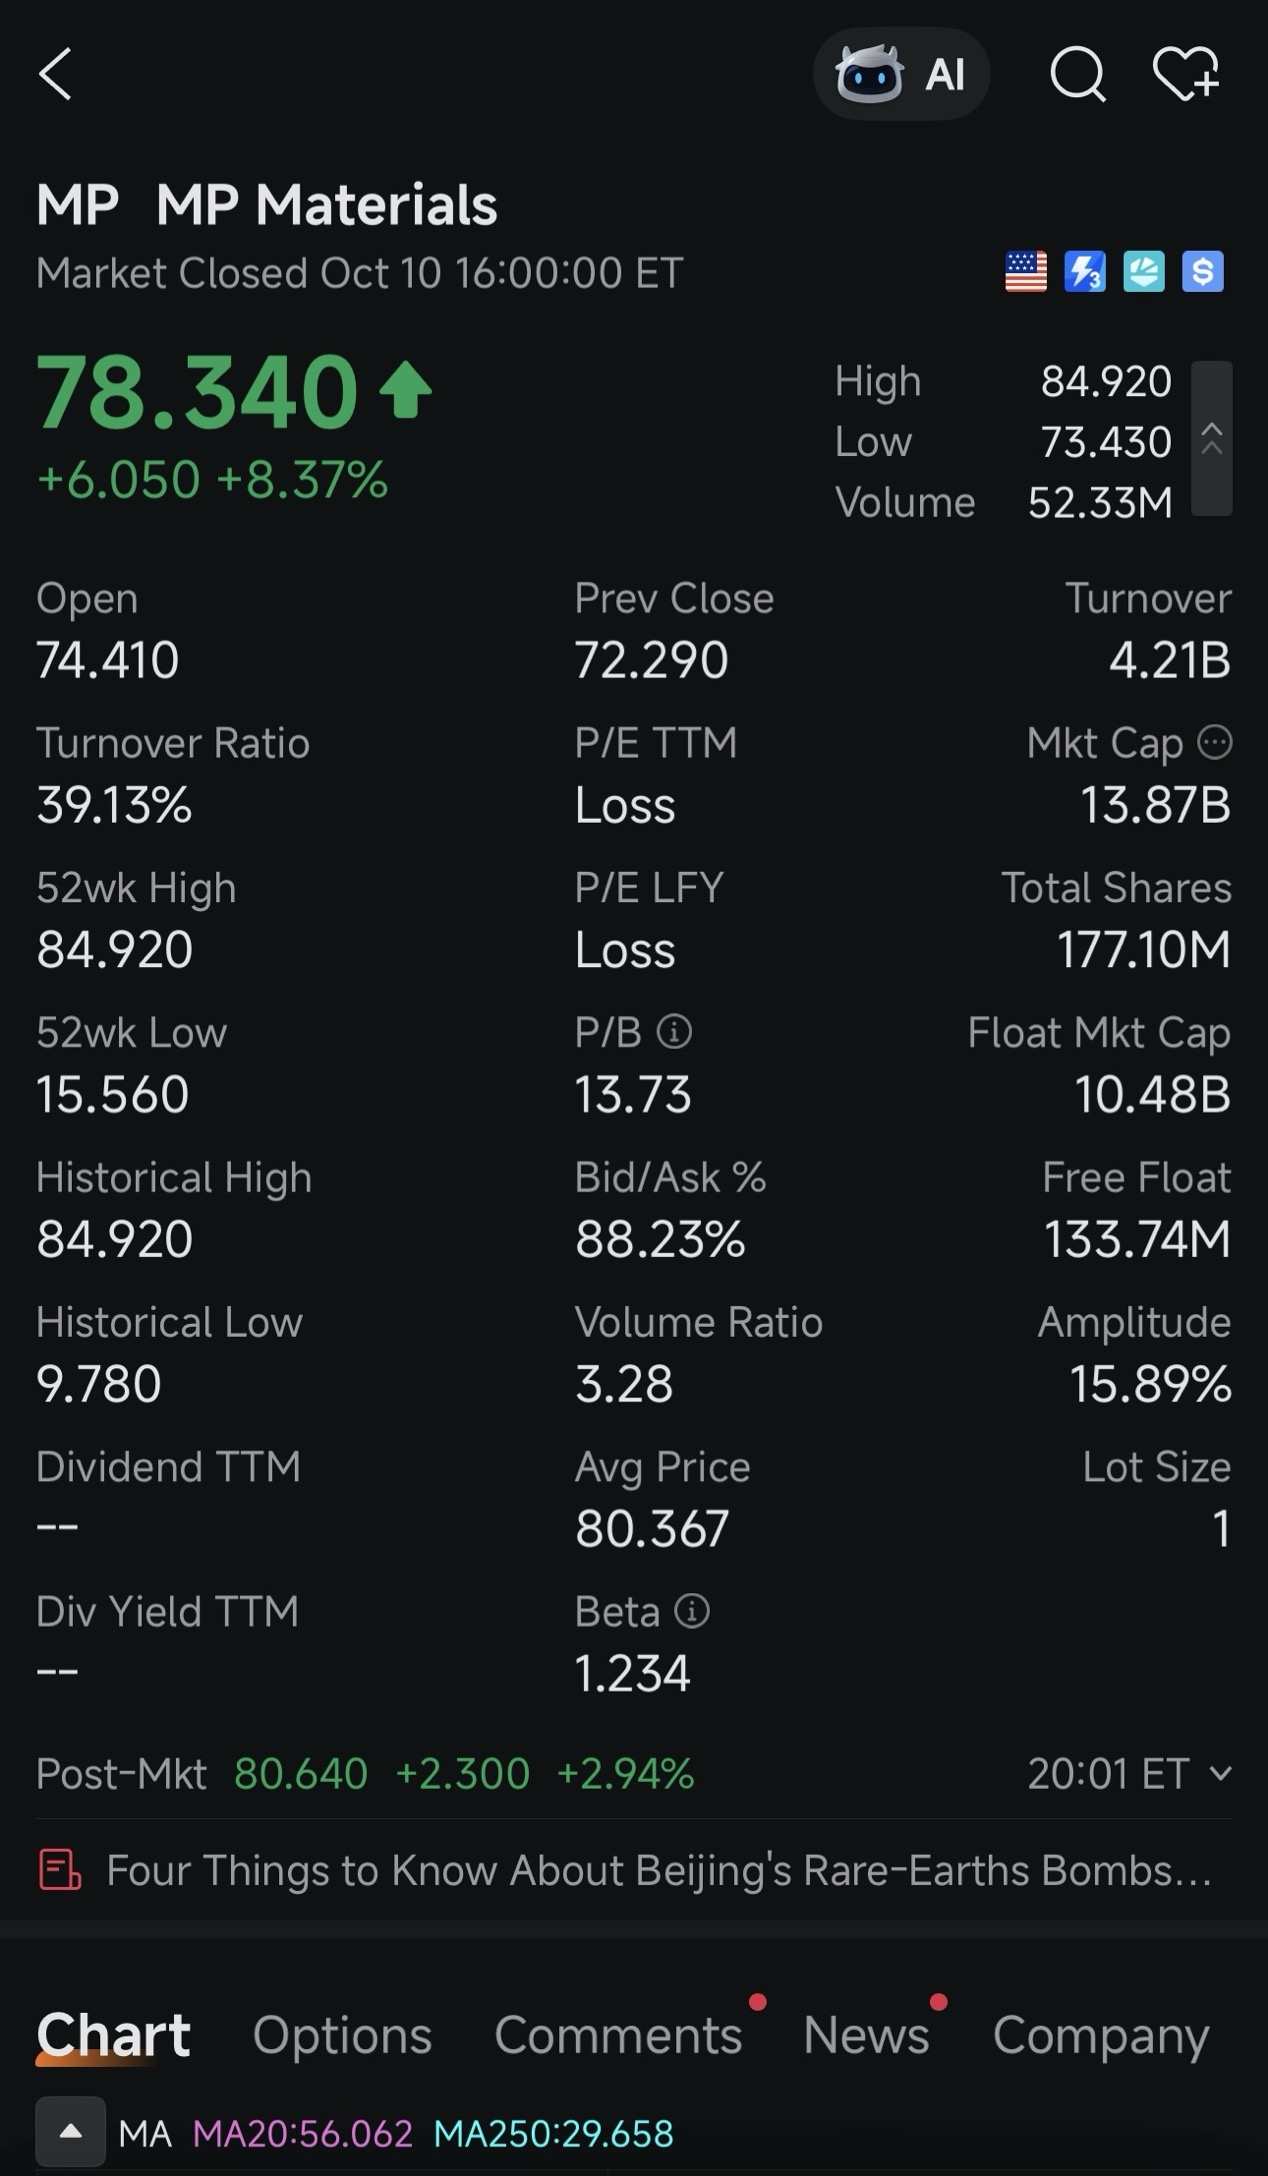Switch to the Comments tab
The image size is (1268, 2176).
pyautogui.click(x=618, y=2036)
